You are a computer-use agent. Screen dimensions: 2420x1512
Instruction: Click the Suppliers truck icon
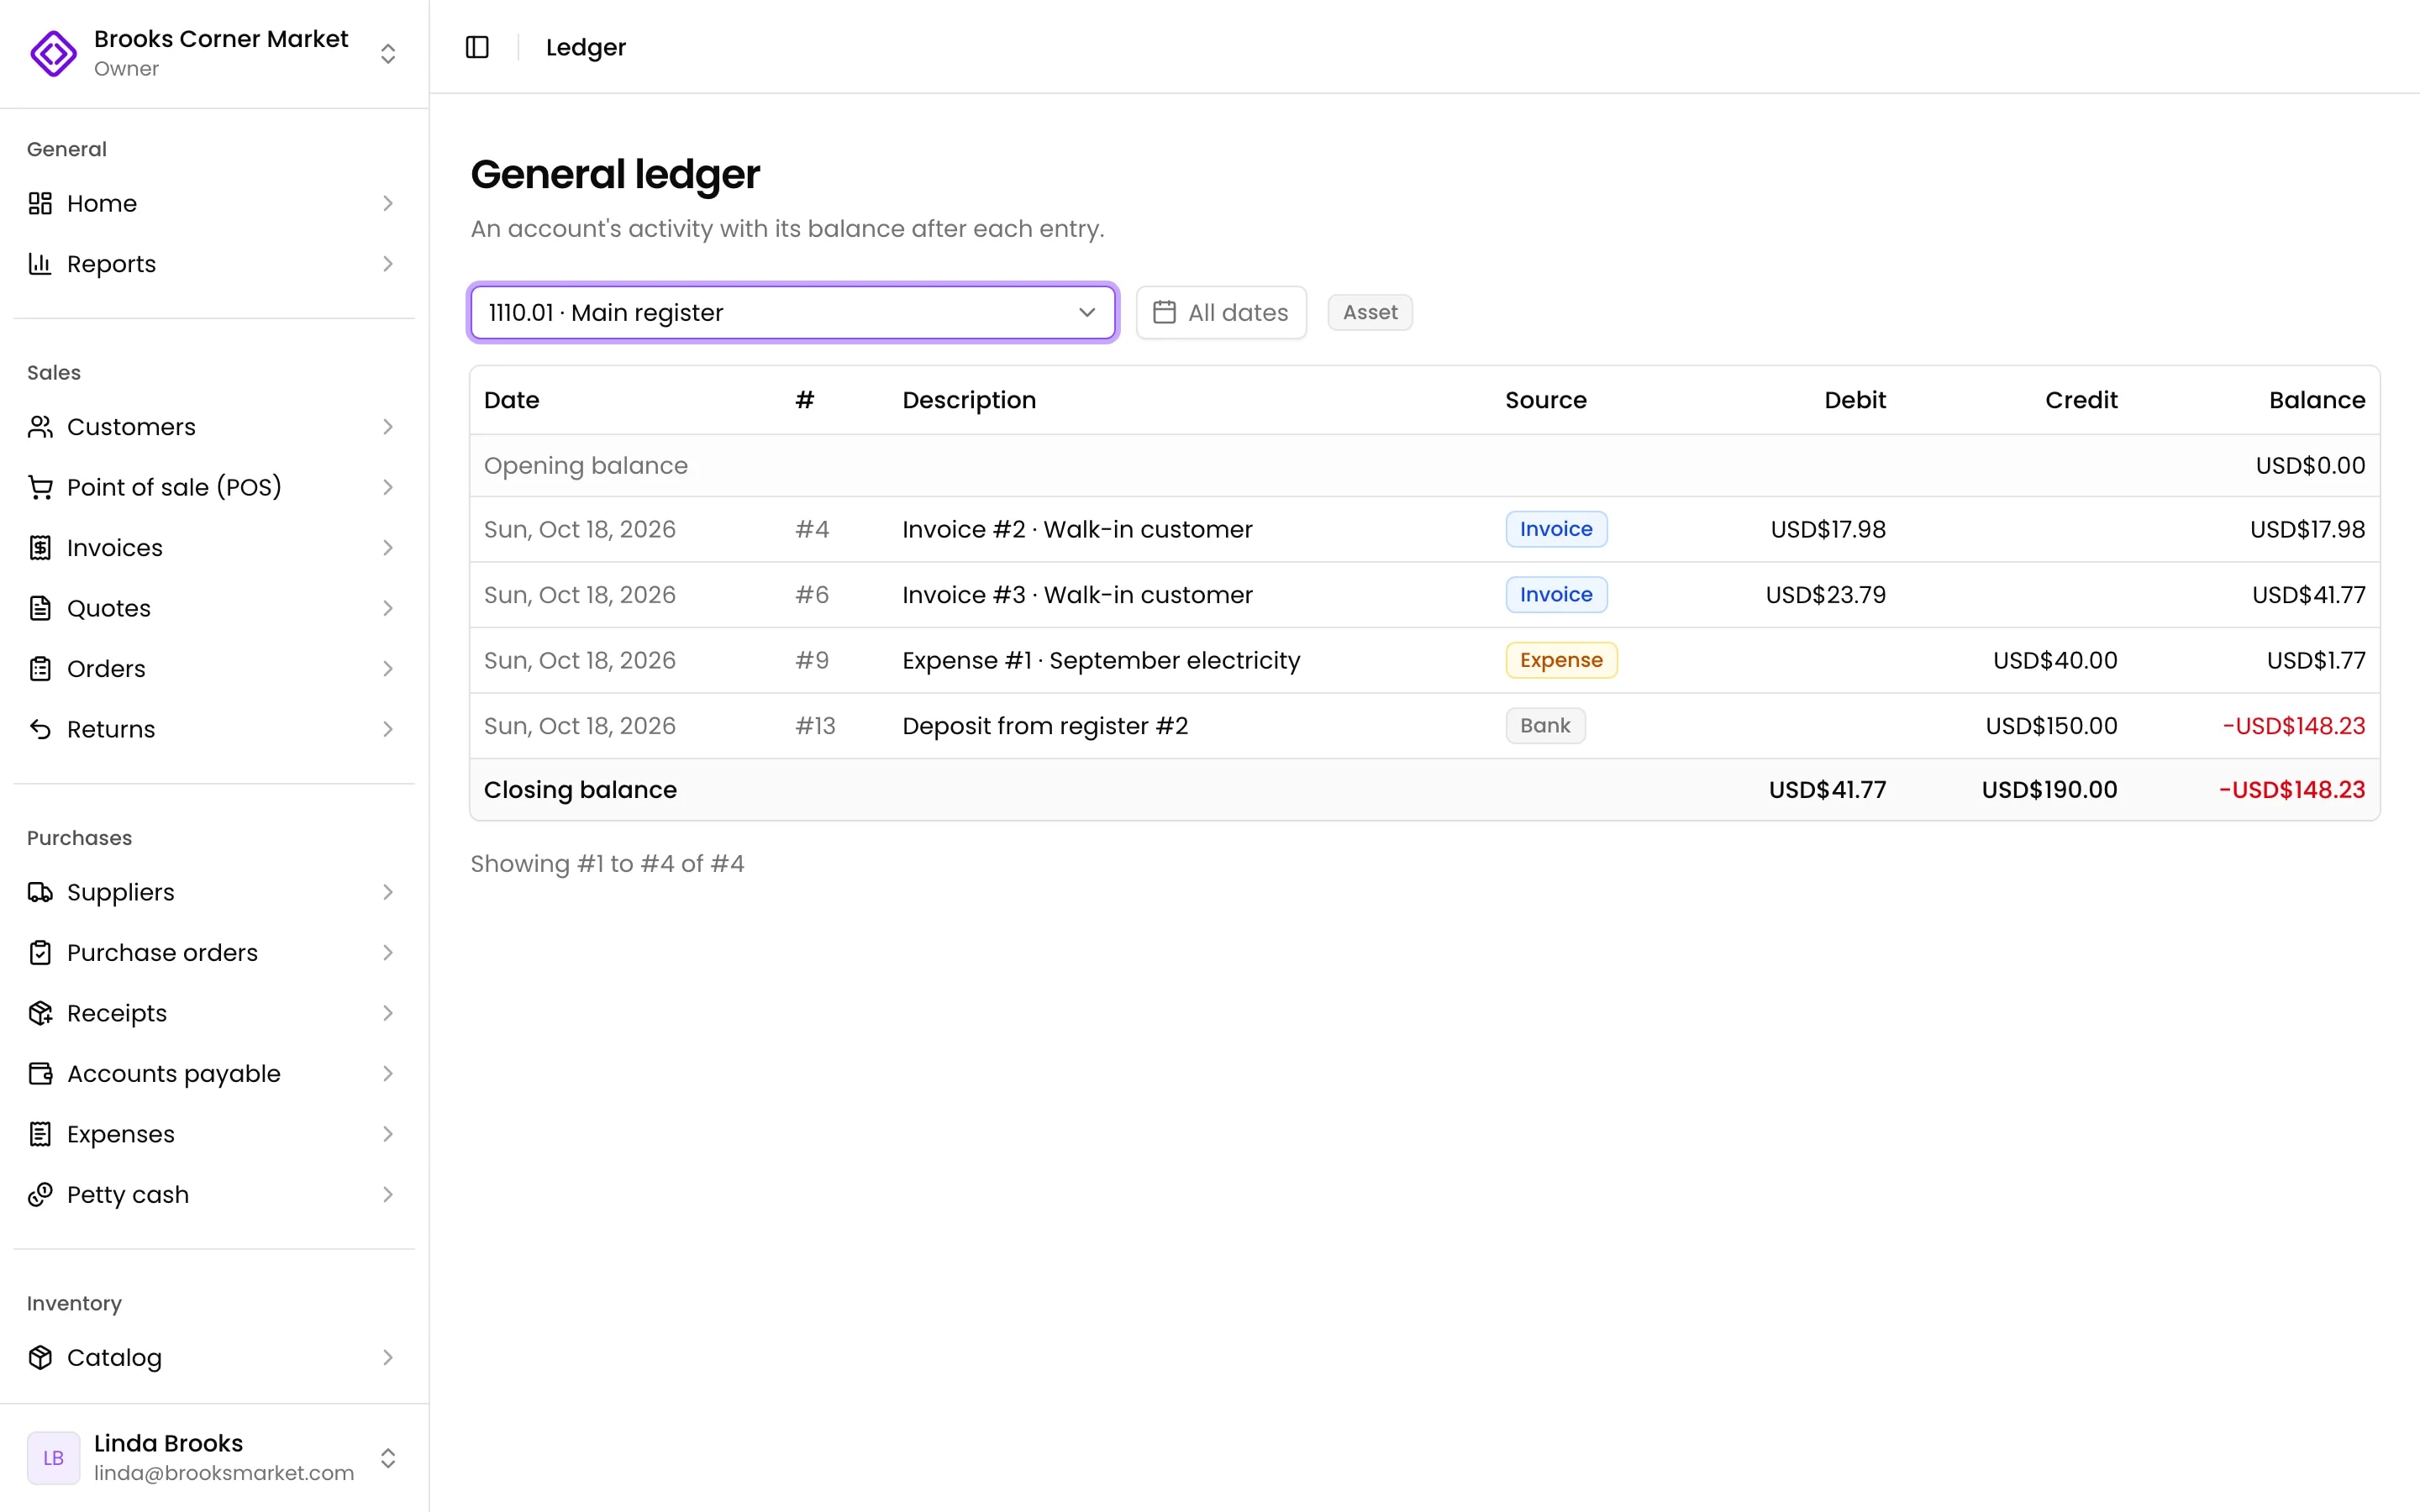point(40,892)
